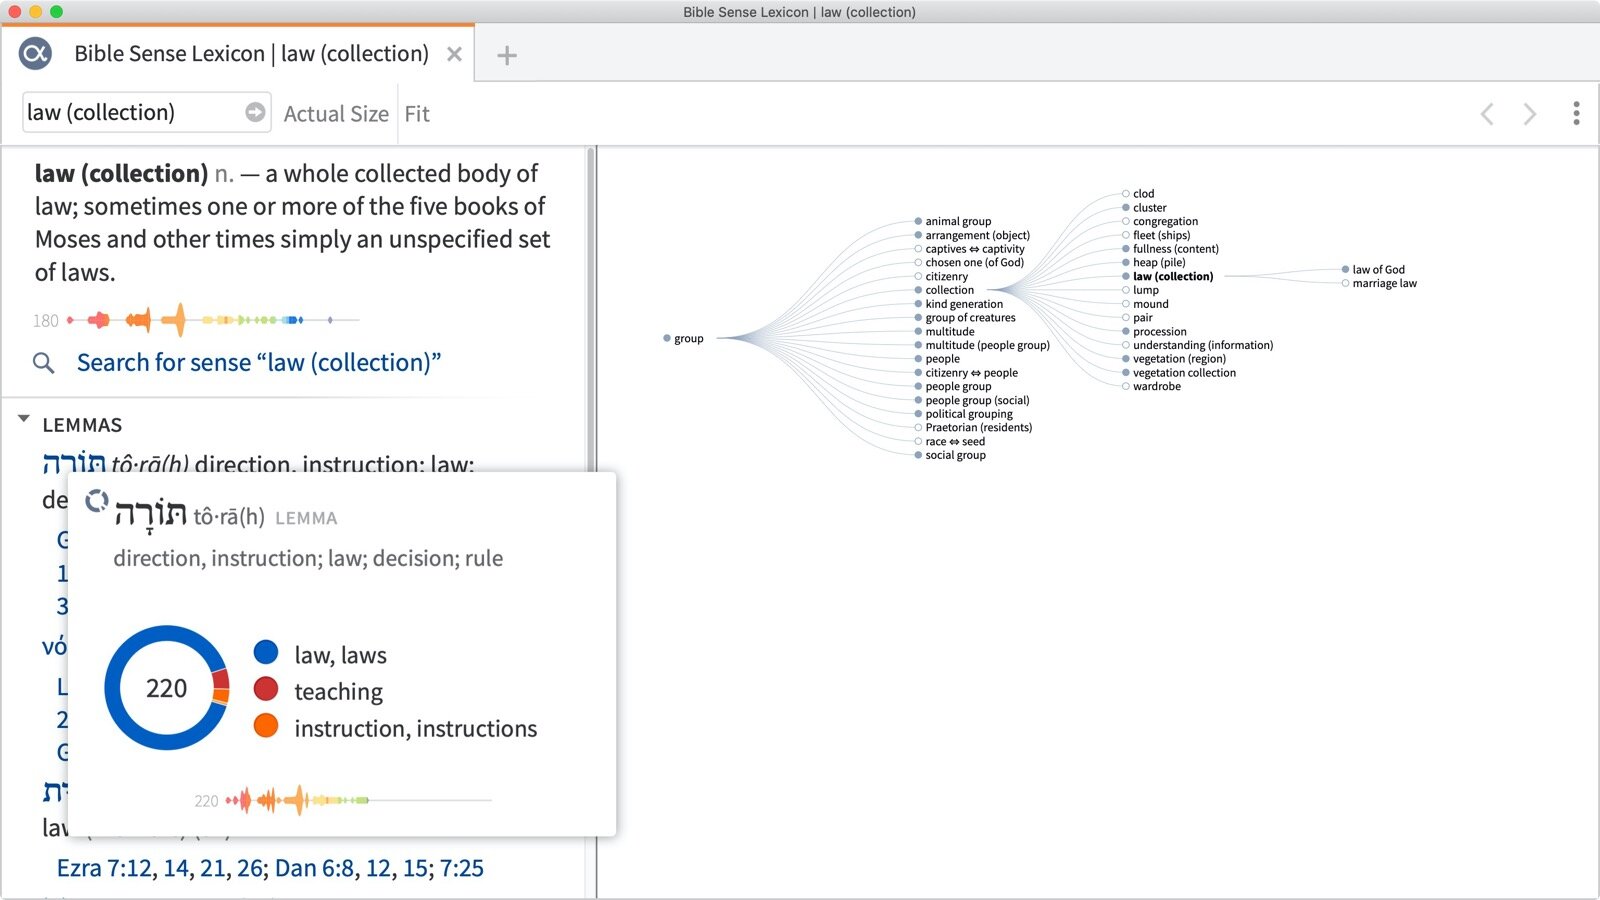Select the vegetation (region) node
Viewport: 1600px width, 900px height.
pos(1174,359)
